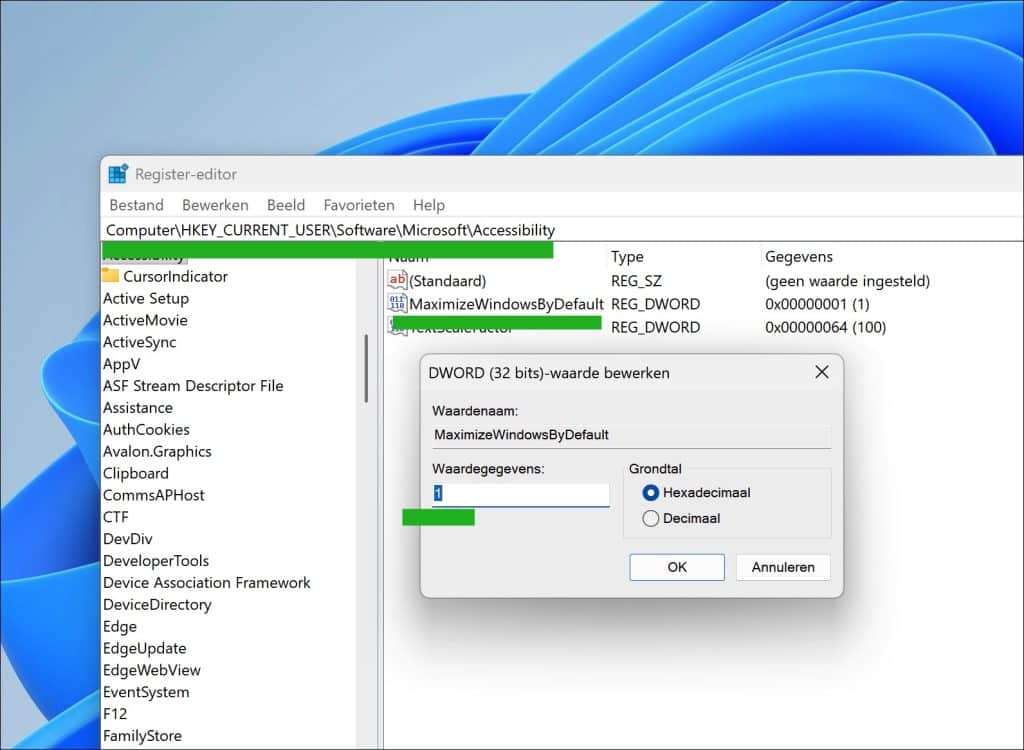This screenshot has width=1024, height=750.
Task: Select the FamilyStore key
Action: coord(142,736)
